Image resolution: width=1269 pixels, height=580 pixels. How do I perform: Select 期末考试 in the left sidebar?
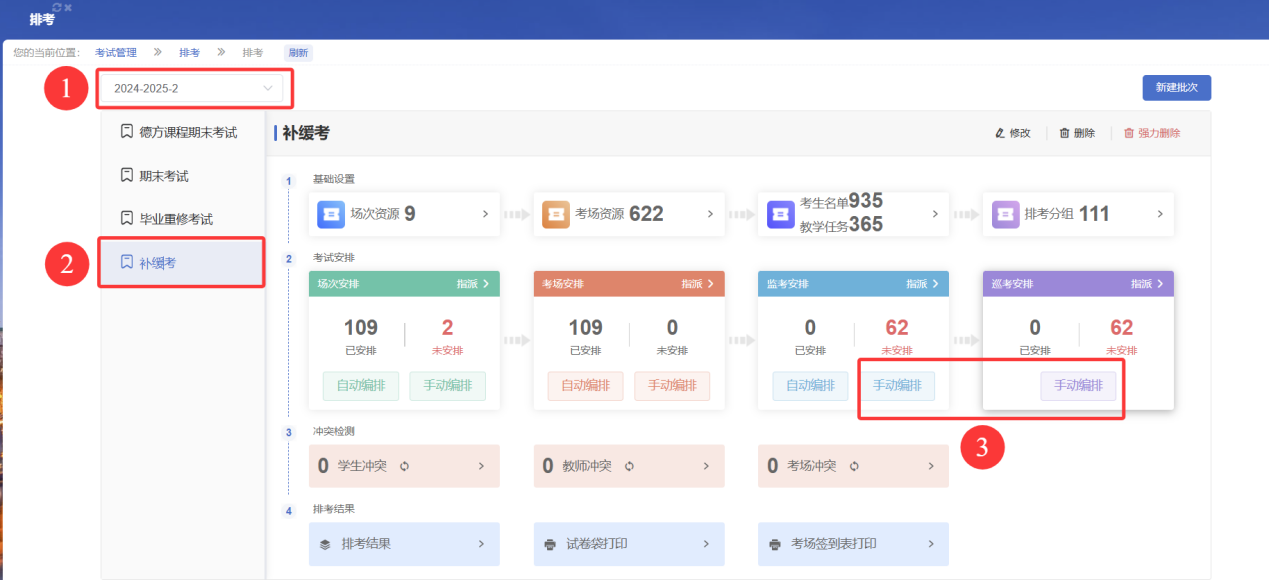163,176
